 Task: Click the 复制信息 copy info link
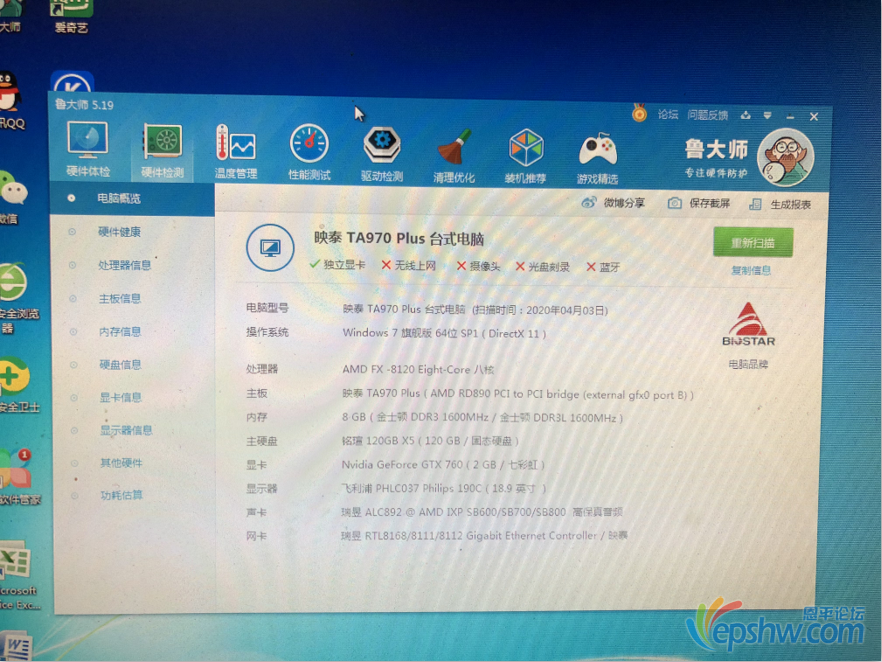click(x=751, y=271)
